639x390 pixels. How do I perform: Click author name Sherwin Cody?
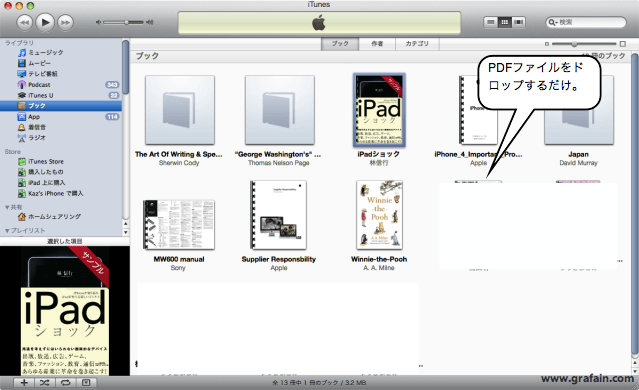click(179, 163)
